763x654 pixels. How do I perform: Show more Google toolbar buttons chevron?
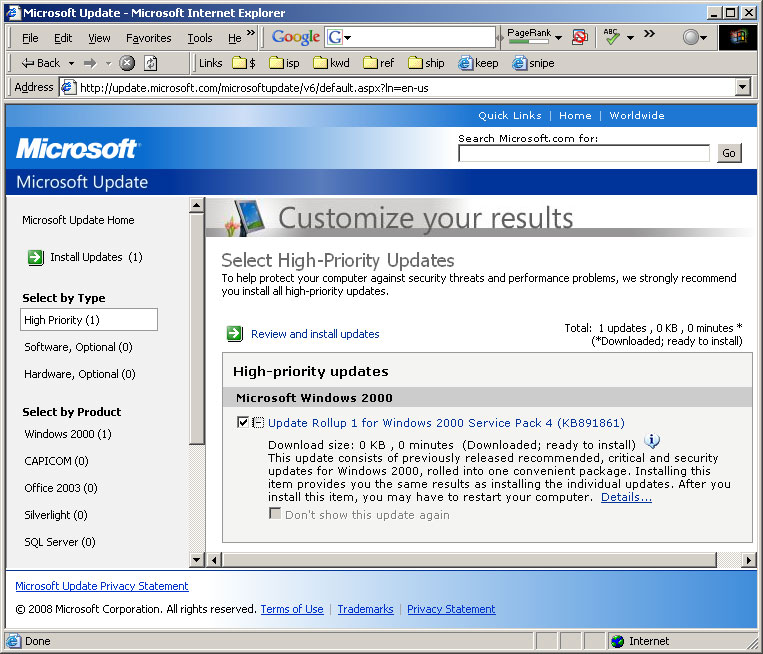point(649,34)
